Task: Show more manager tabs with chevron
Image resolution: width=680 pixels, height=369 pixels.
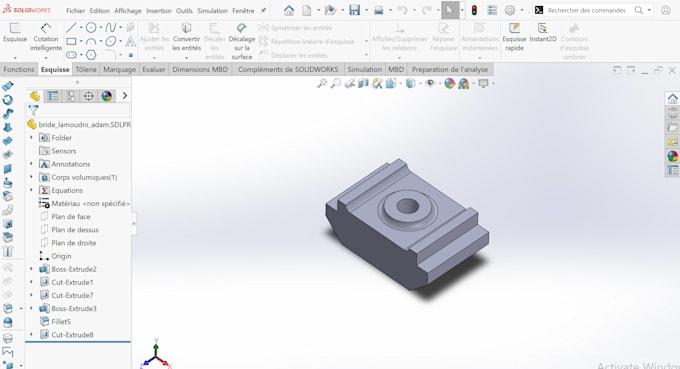Action: click(125, 96)
